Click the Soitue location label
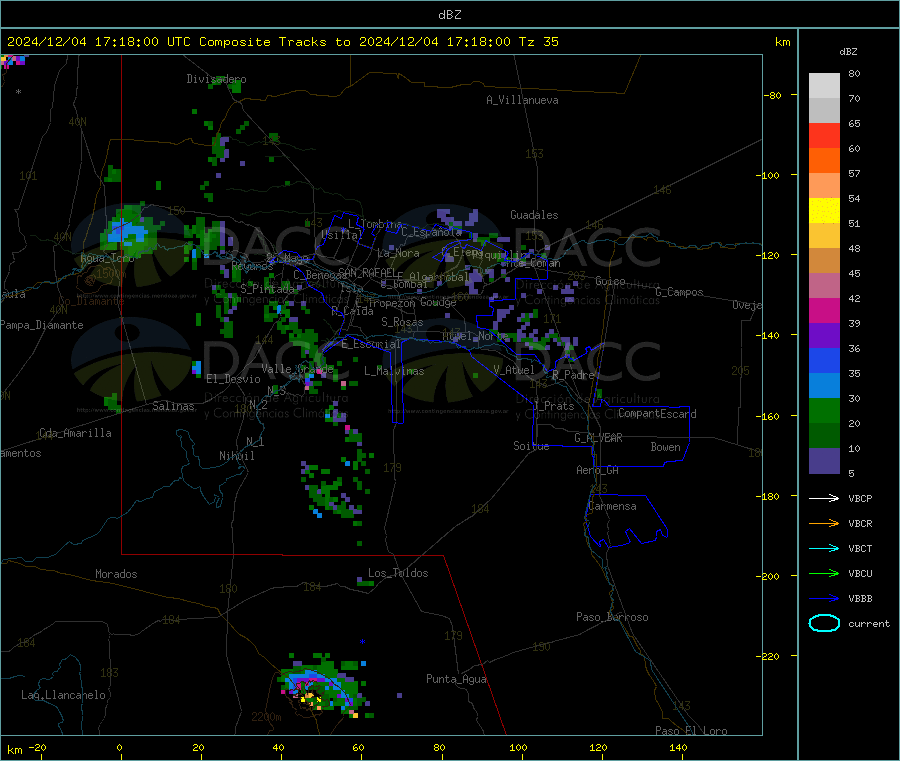The width and height of the screenshot is (900, 761). coord(531,446)
